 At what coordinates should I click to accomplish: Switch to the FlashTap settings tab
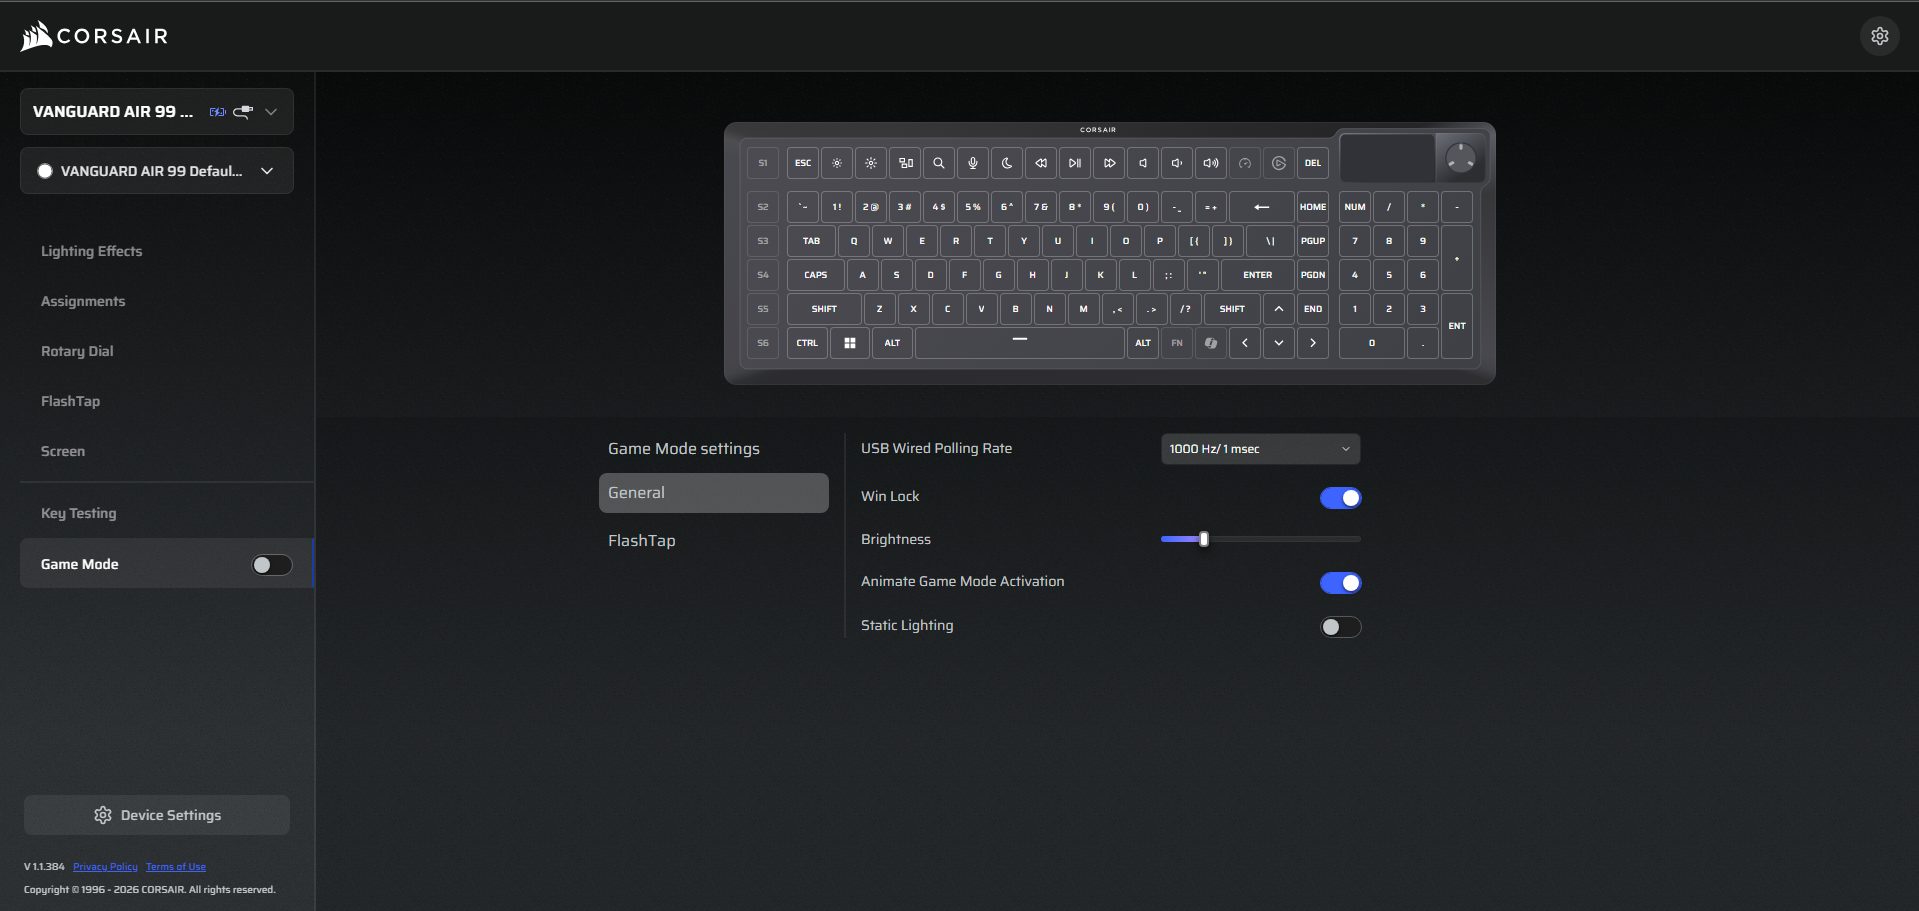pos(642,540)
